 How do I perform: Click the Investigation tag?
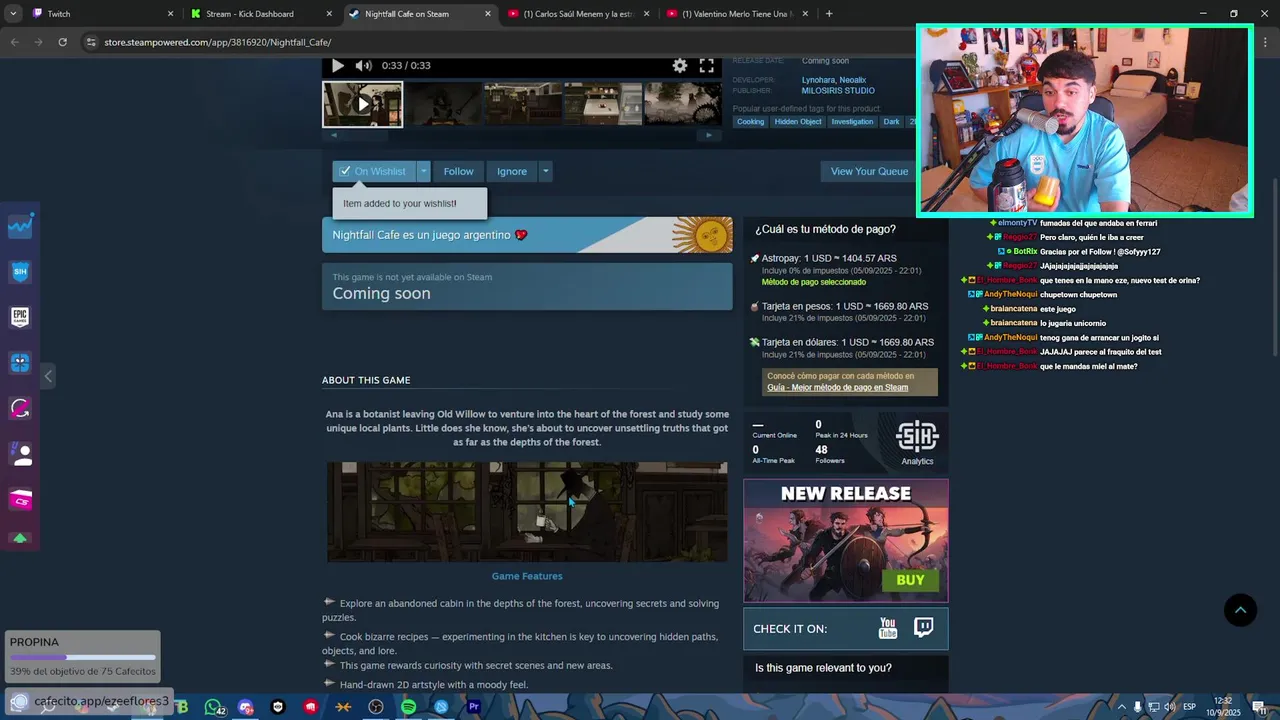coord(852,122)
